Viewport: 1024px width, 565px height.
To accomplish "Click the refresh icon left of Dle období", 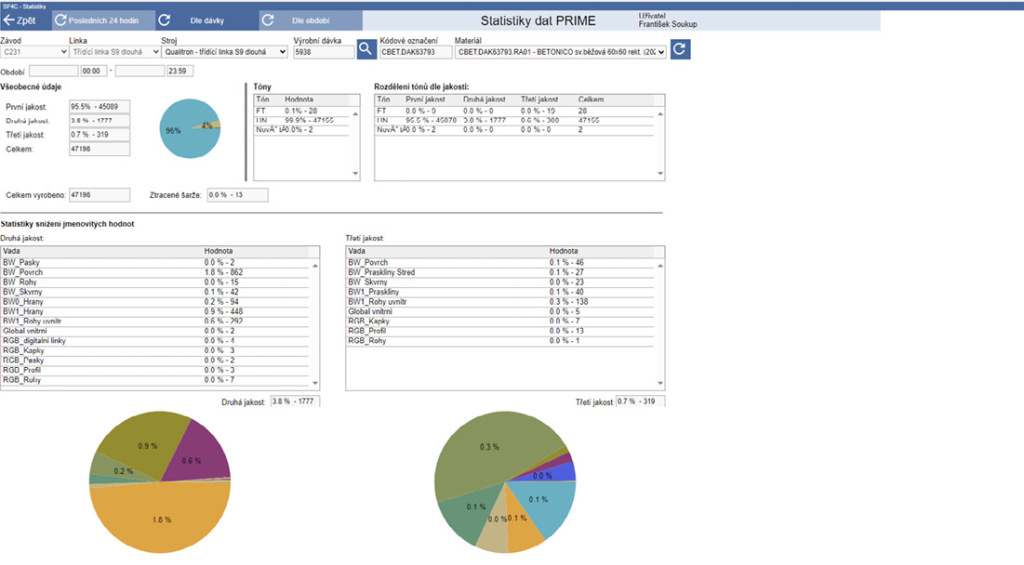I will pos(268,20).
